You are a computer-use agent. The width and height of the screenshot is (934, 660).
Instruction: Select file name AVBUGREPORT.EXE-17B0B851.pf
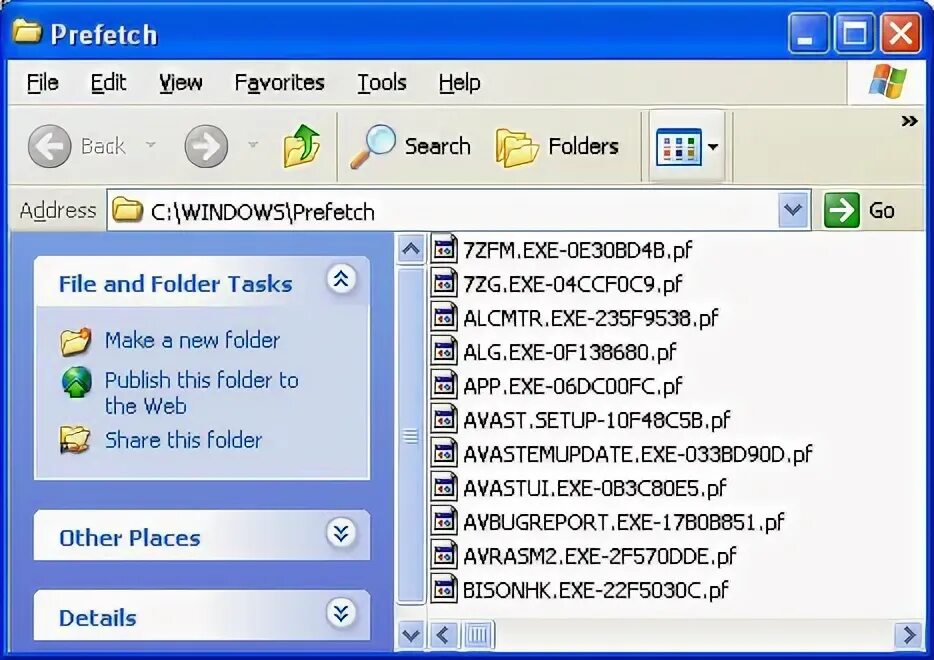tap(624, 522)
